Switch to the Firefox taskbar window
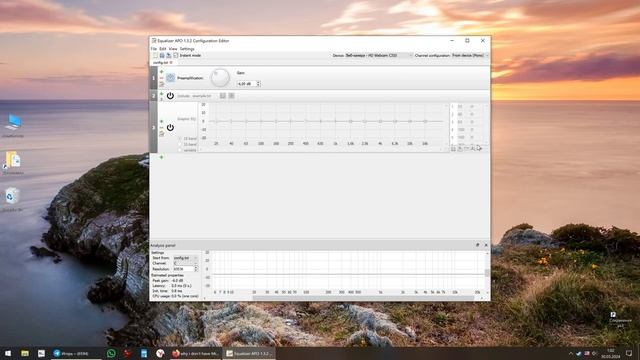This screenshot has width=640, height=360. pyautogui.click(x=195, y=353)
